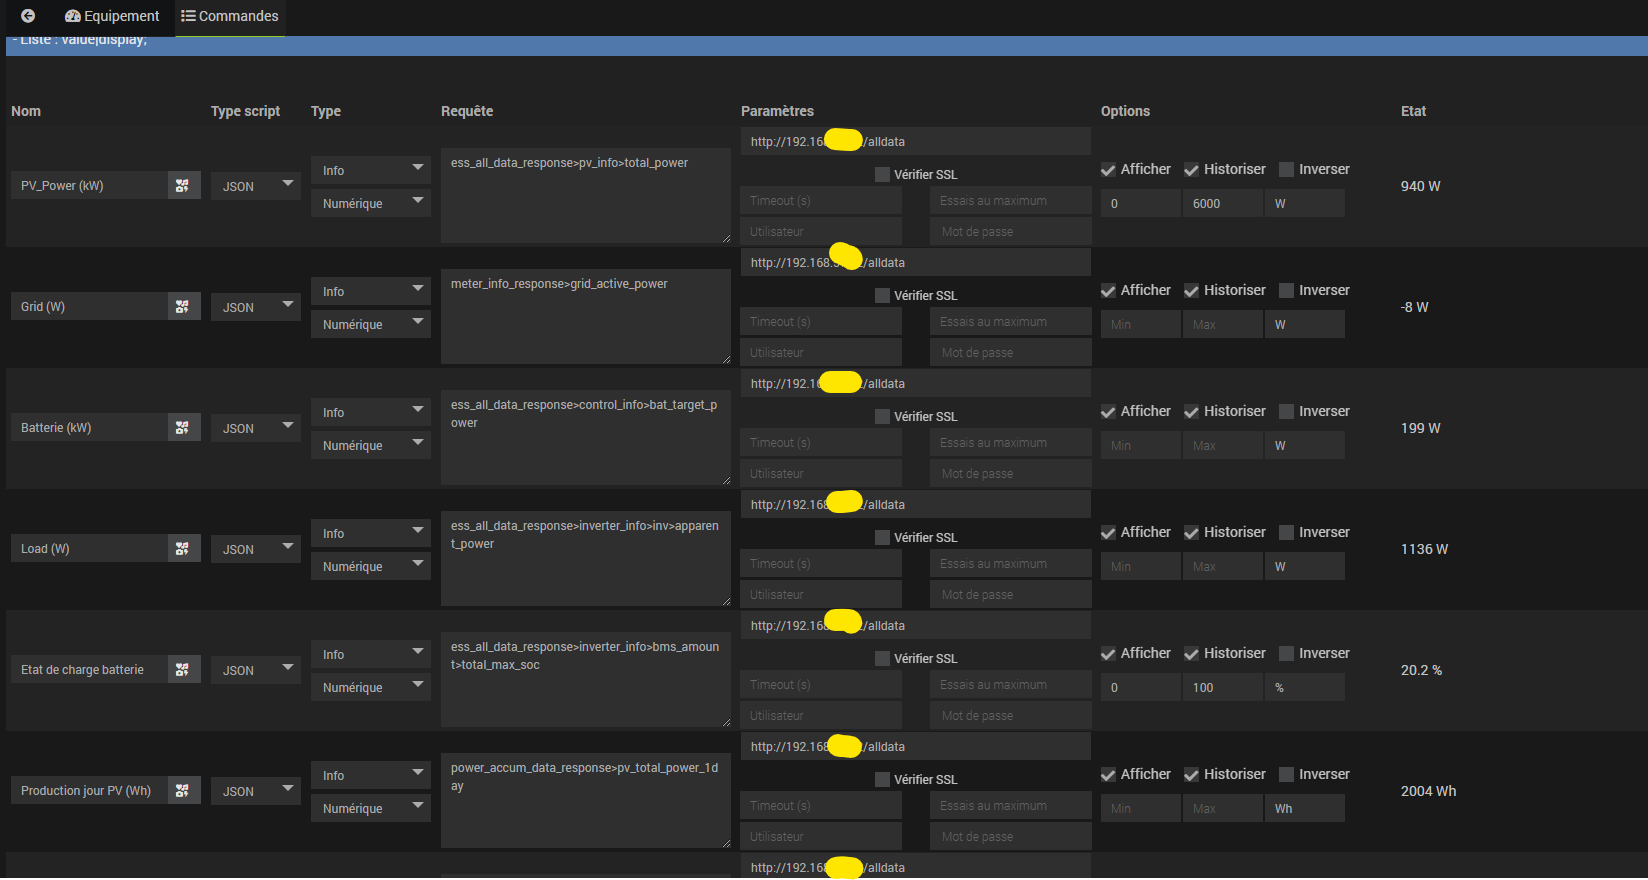
Task: Uncheck Afficher for Production jour PV (Wh)
Action: pos(1108,775)
